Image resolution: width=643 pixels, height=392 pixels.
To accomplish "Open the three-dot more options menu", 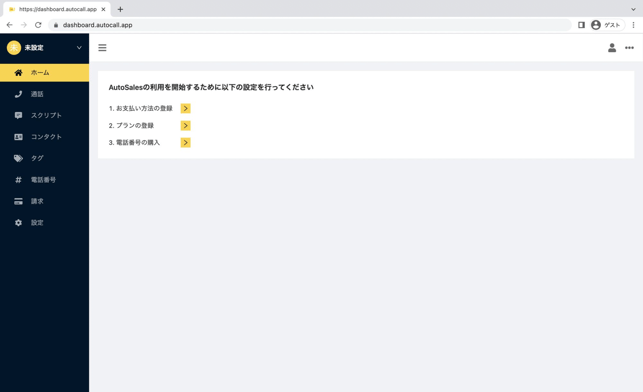I will (x=629, y=48).
